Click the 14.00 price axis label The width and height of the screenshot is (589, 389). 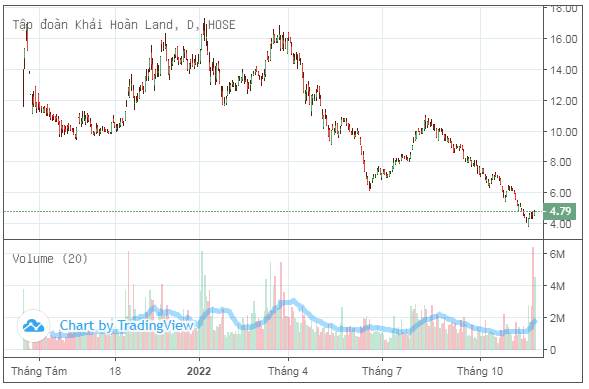click(x=563, y=70)
